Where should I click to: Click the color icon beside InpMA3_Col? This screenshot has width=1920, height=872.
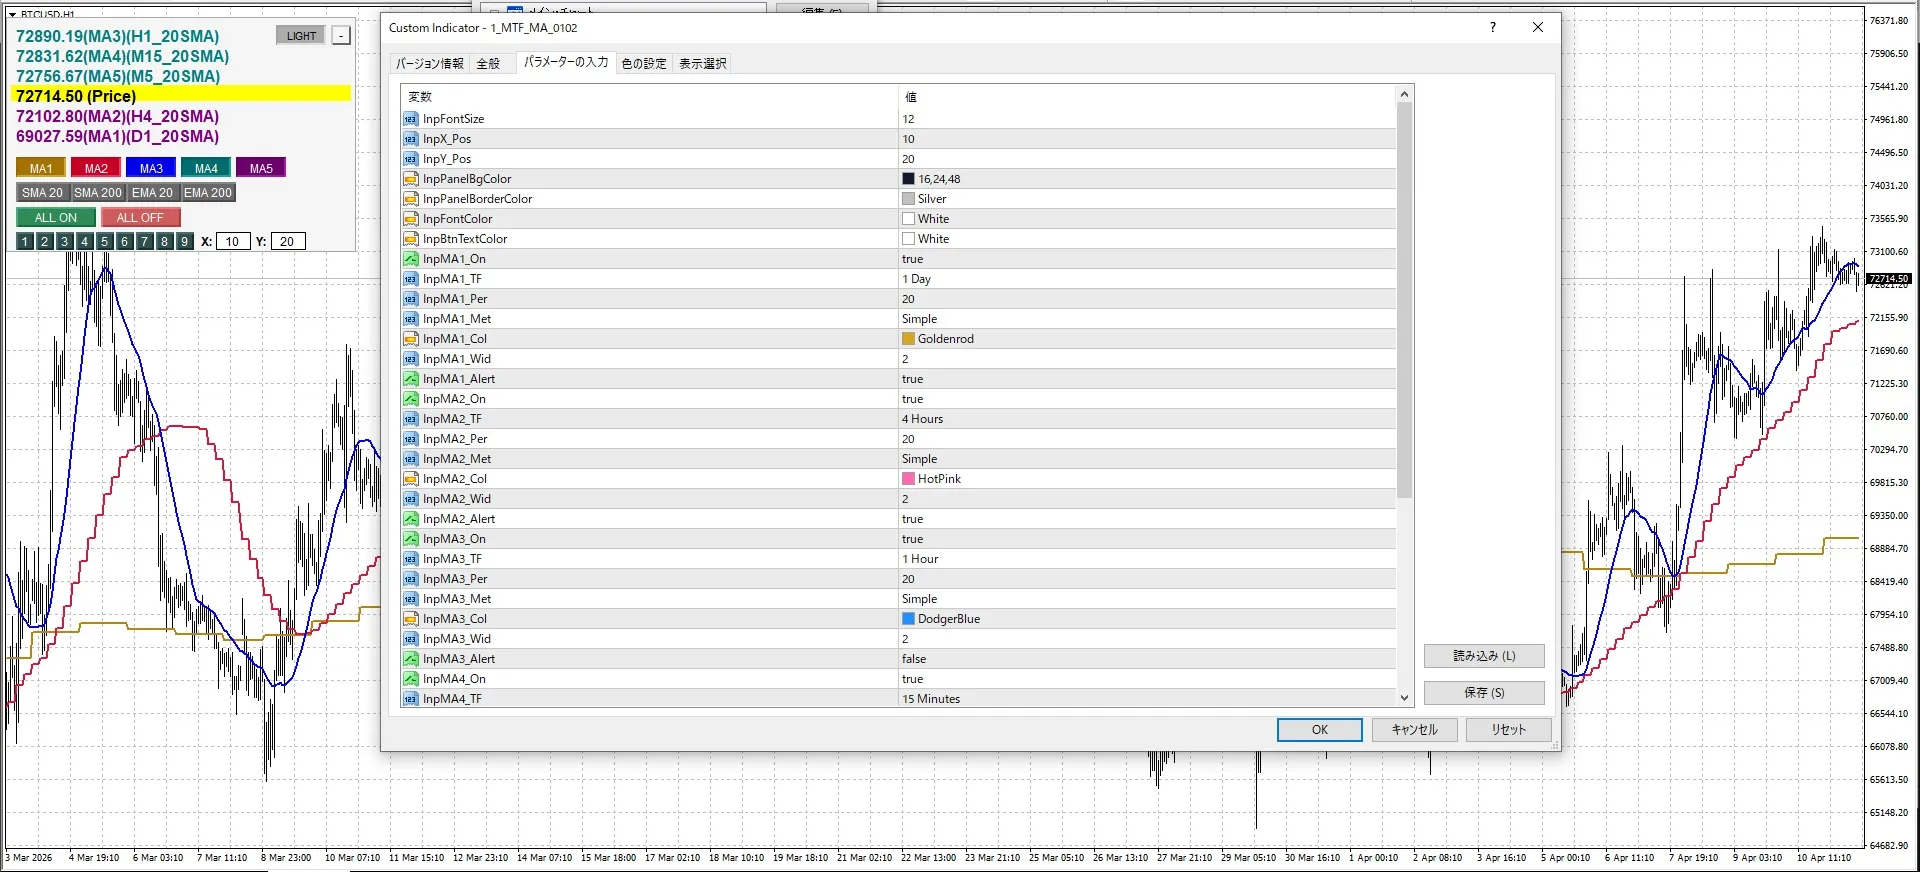point(410,619)
